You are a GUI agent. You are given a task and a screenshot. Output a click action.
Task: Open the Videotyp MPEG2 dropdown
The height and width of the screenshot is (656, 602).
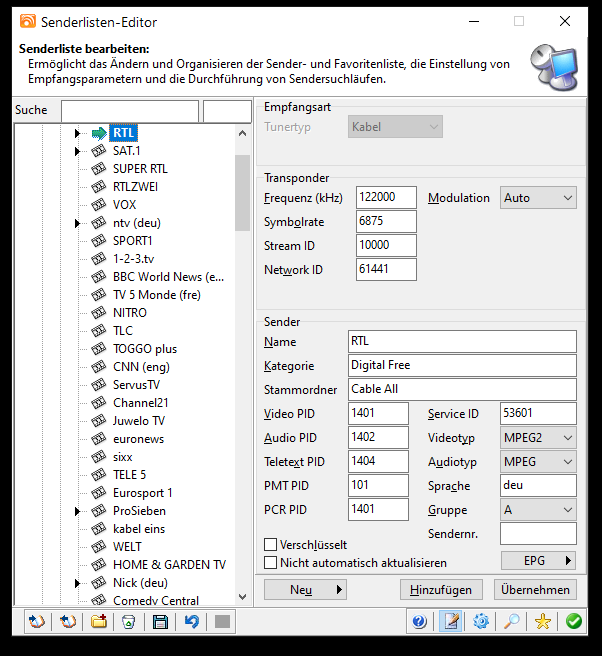click(538, 438)
